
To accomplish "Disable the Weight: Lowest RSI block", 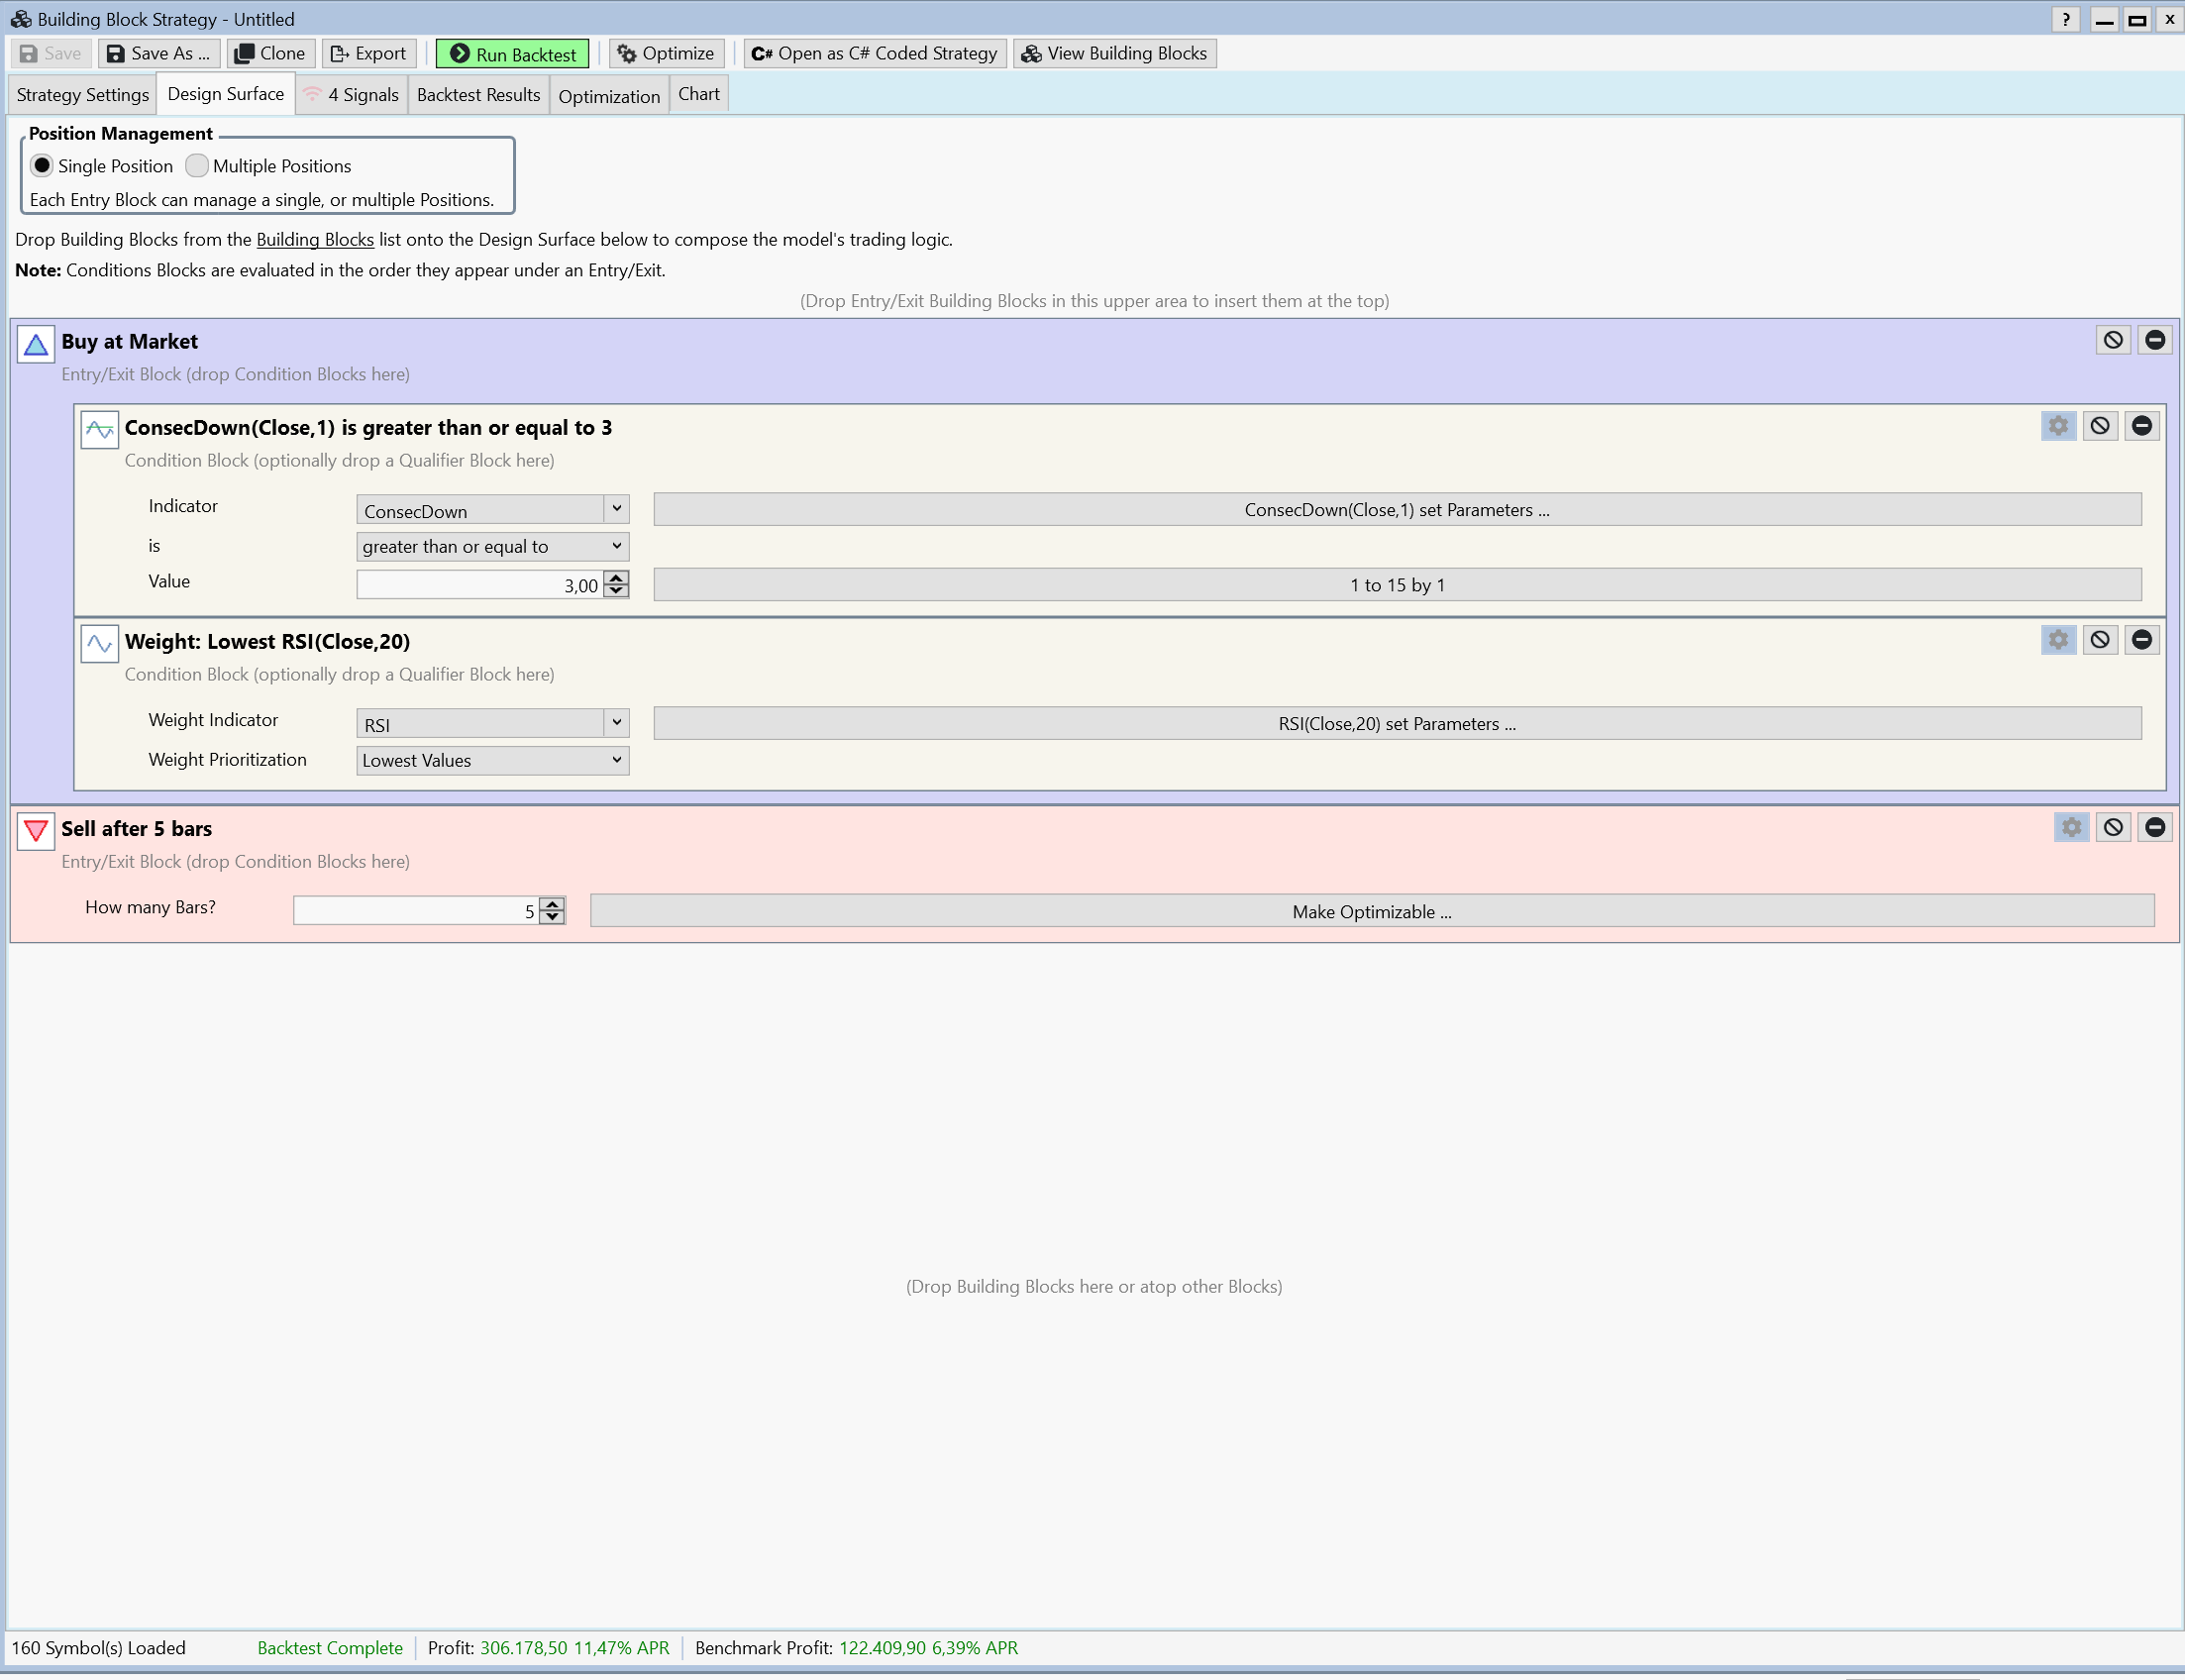I will click(2100, 640).
